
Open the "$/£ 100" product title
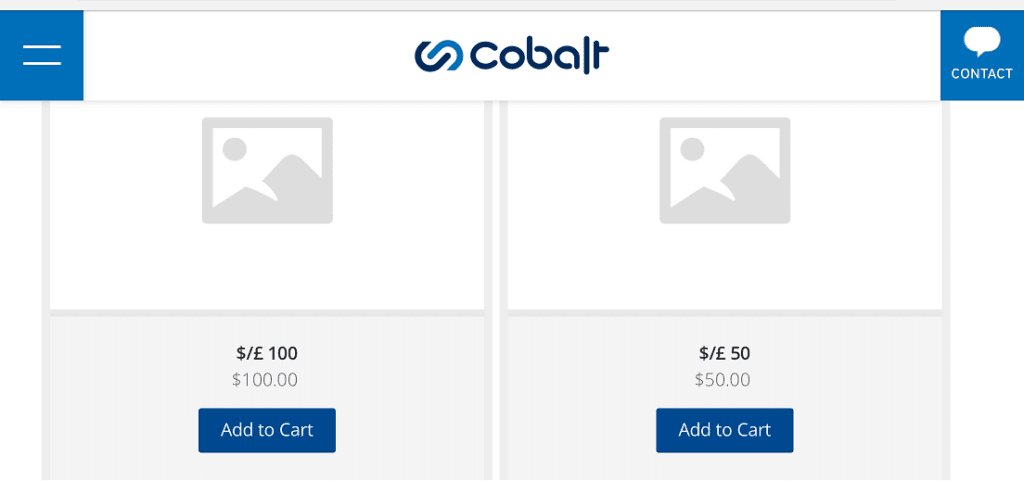coord(267,354)
